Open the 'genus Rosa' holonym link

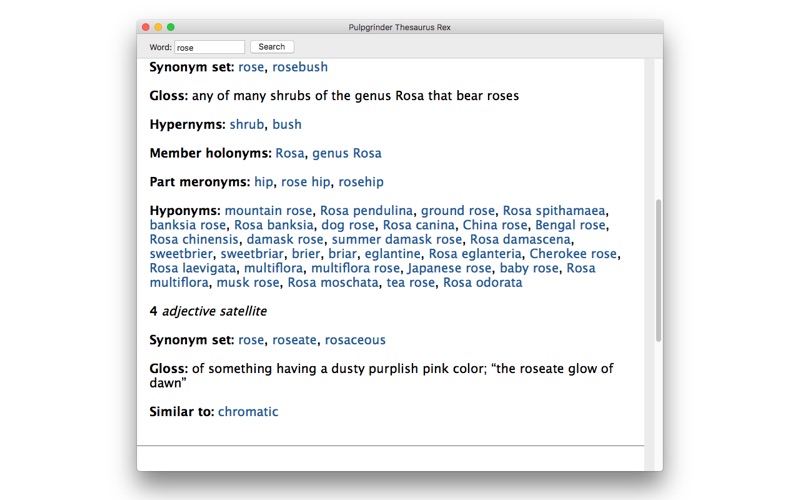(x=347, y=153)
